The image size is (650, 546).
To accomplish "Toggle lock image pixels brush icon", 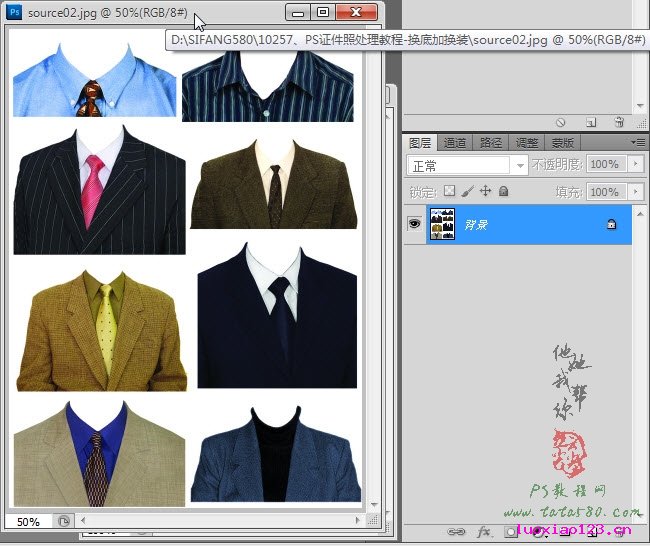I will click(x=467, y=191).
